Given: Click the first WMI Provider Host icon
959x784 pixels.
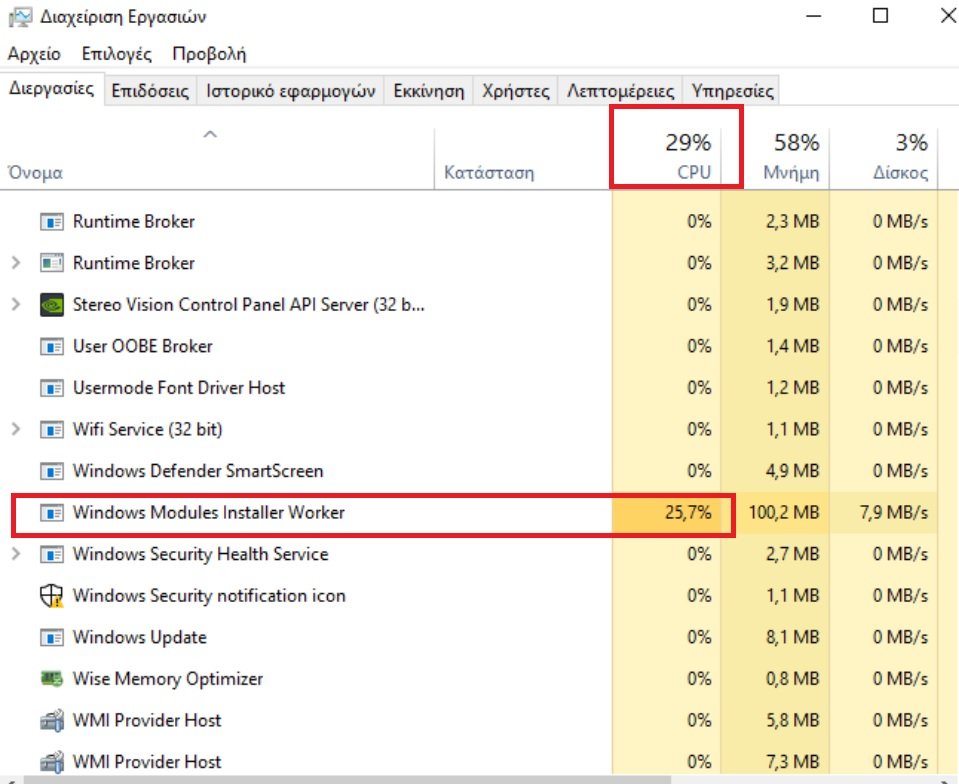Looking at the screenshot, I should (x=51, y=721).
